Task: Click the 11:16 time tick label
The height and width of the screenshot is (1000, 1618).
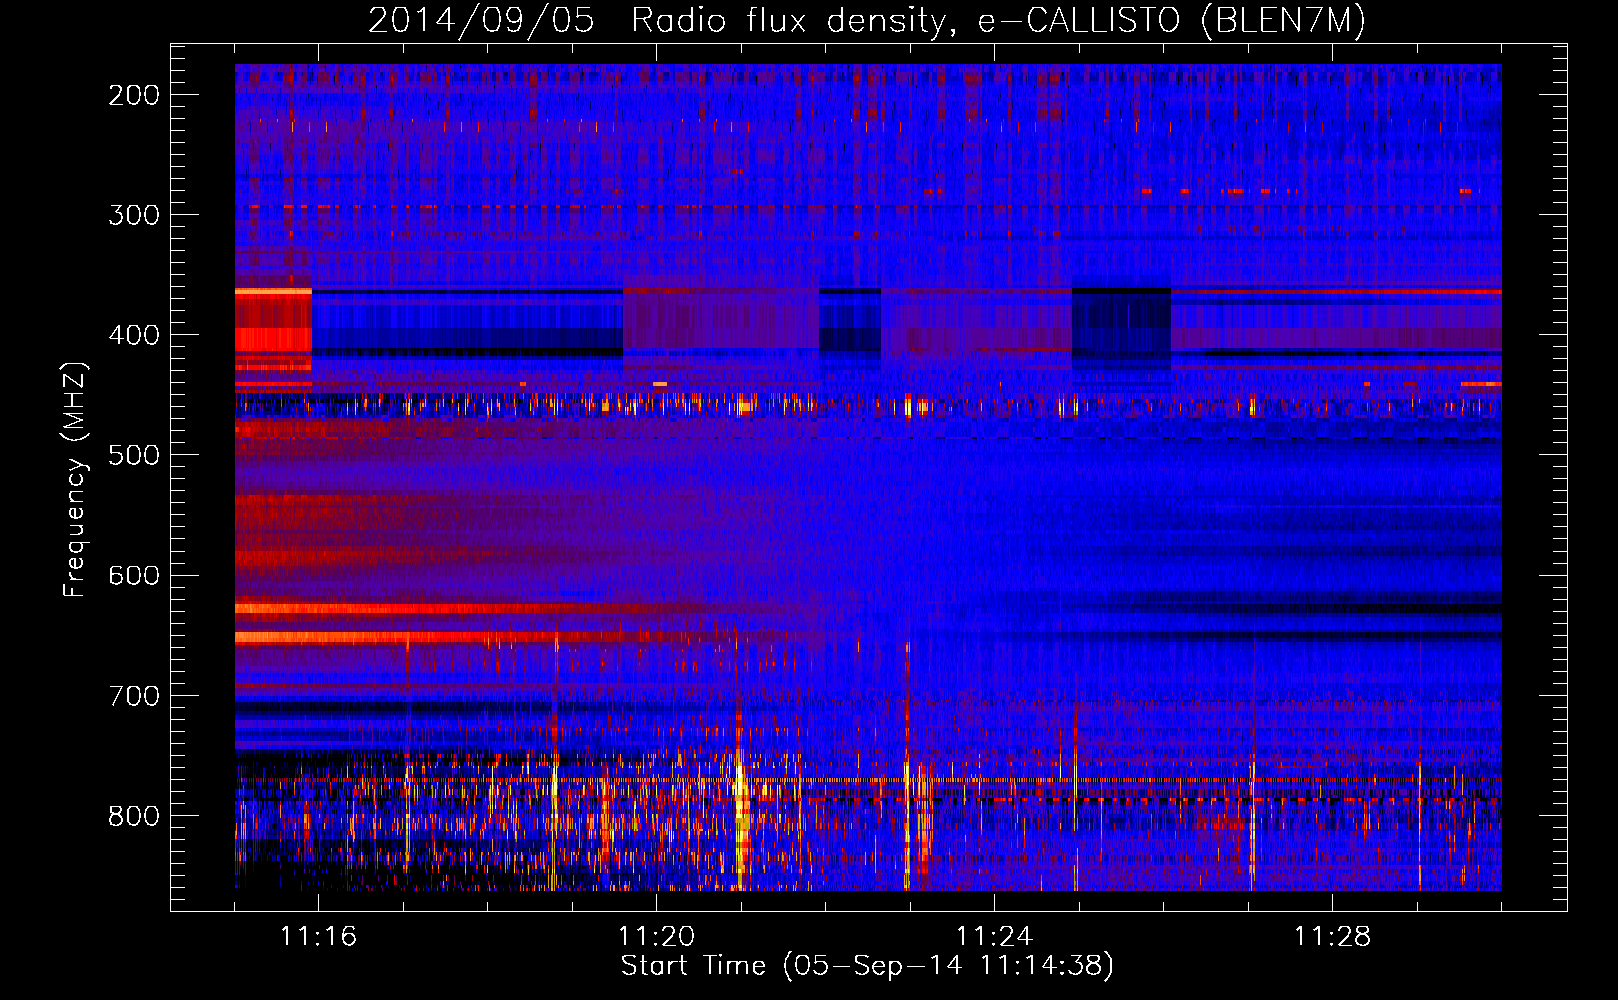Action: pos(318,936)
